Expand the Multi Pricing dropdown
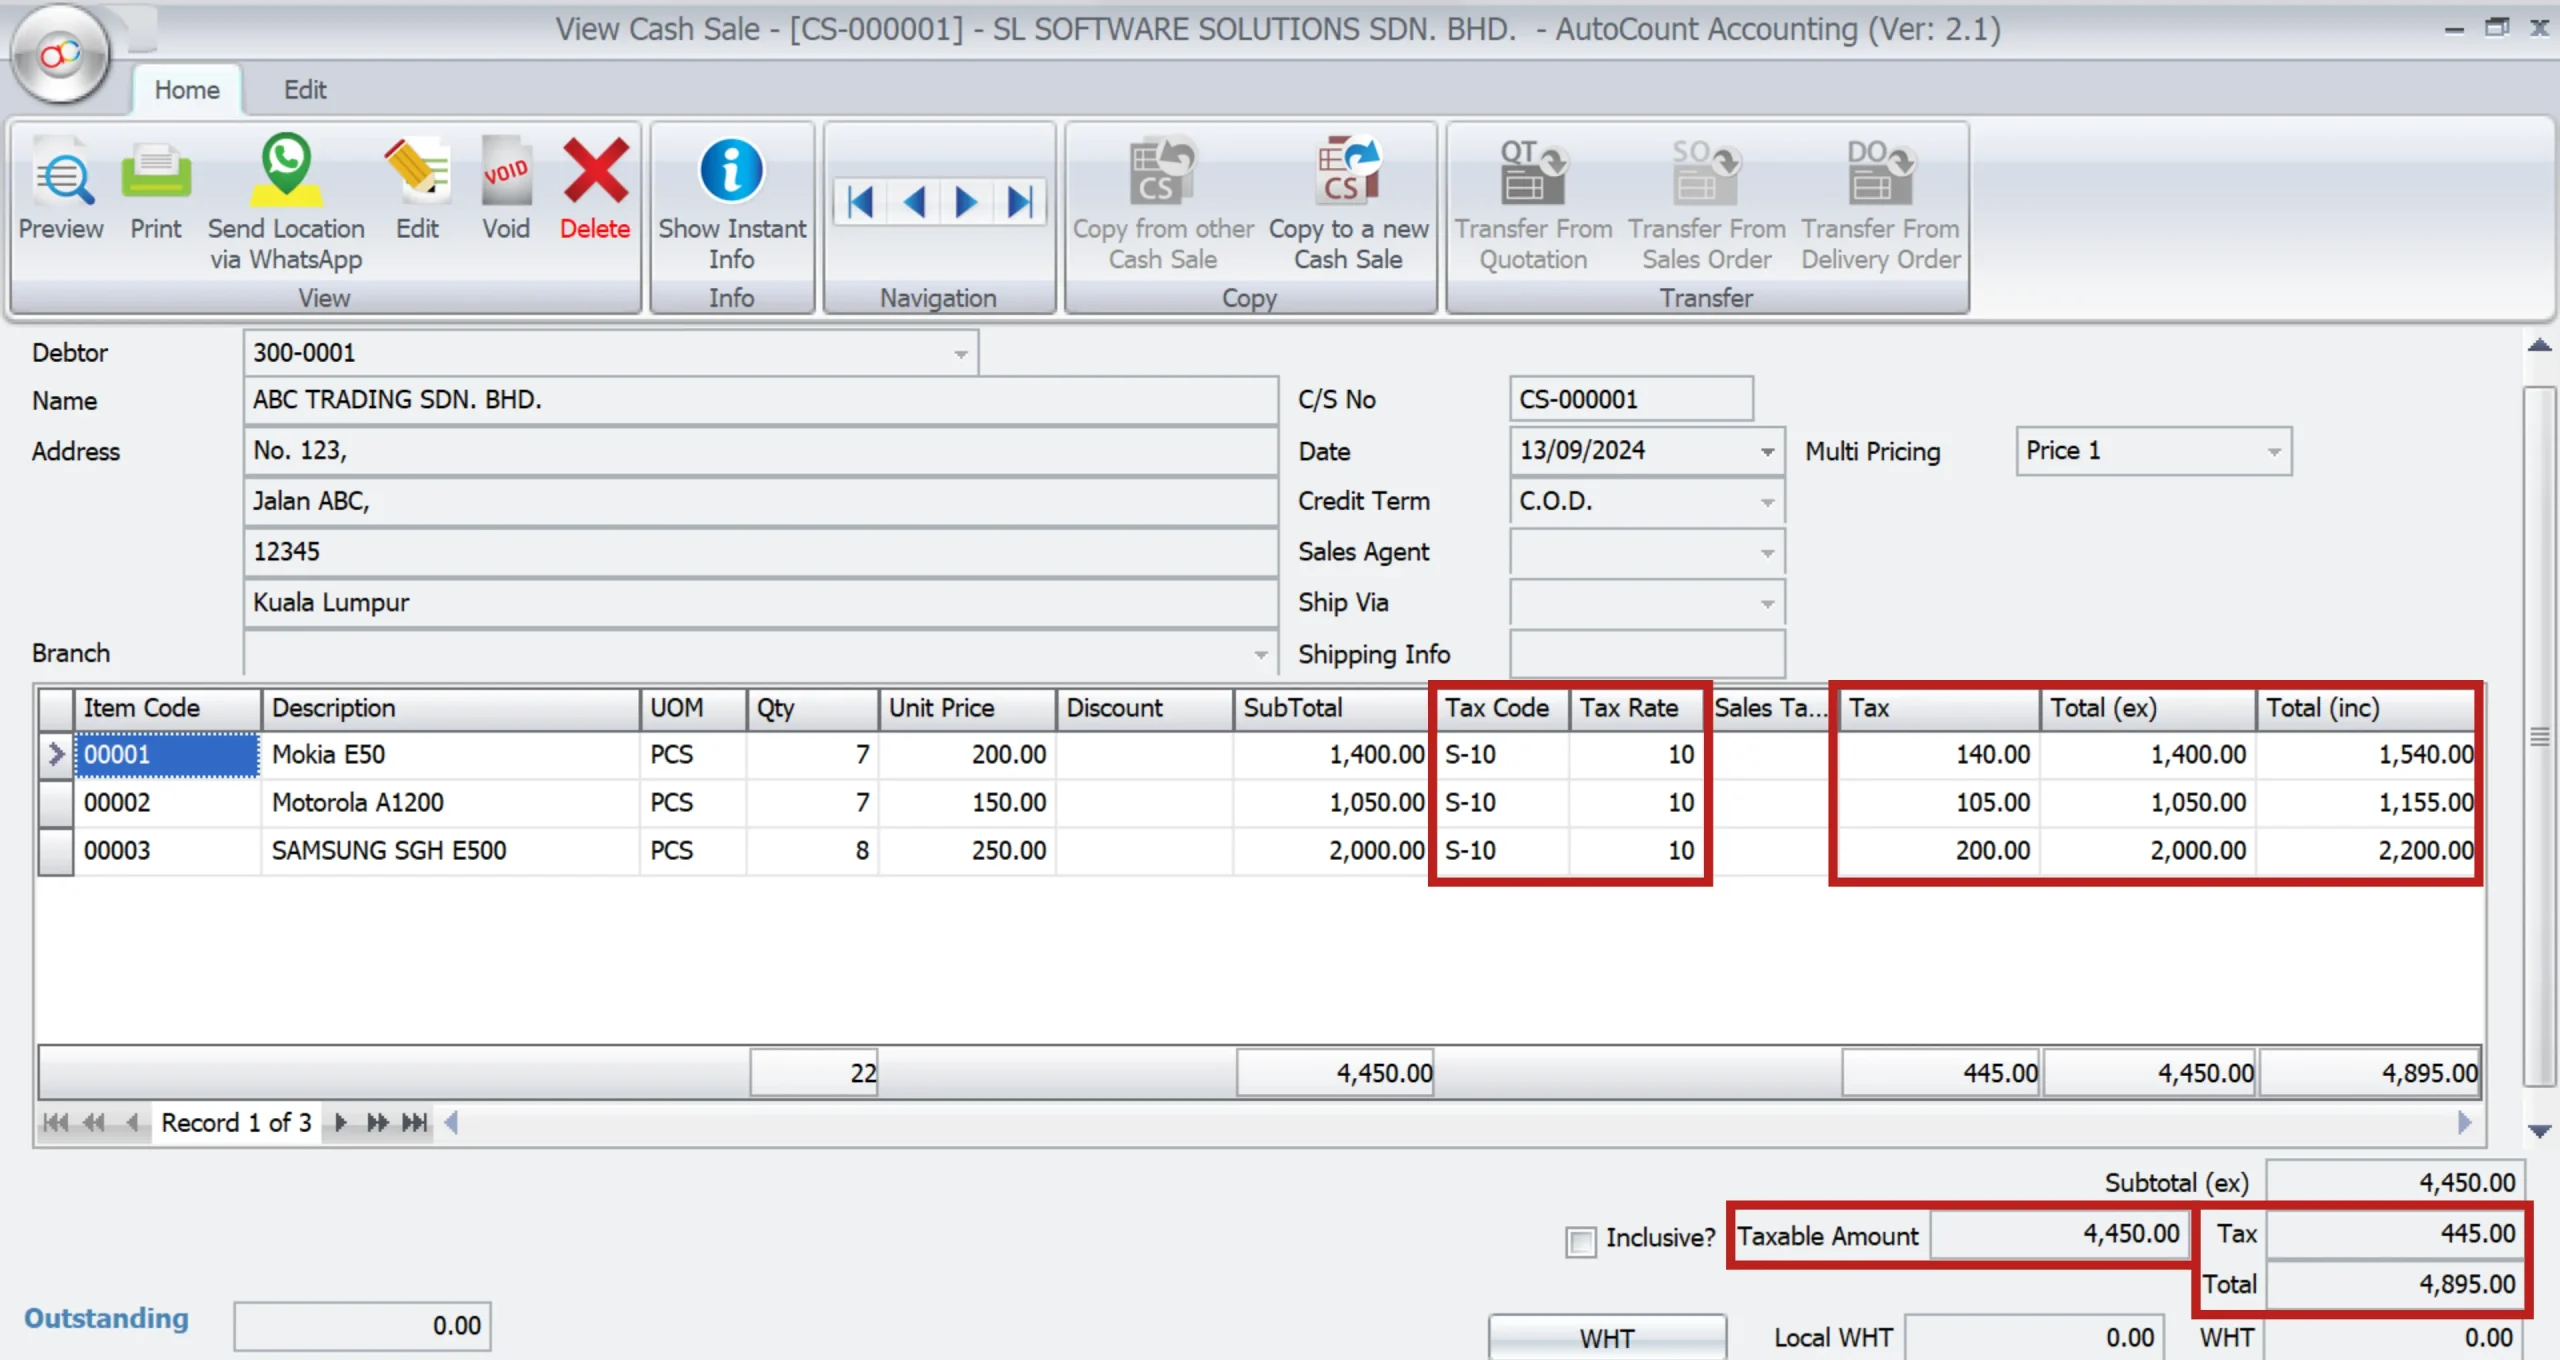Screen dimensions: 2560x1360 2274,452
